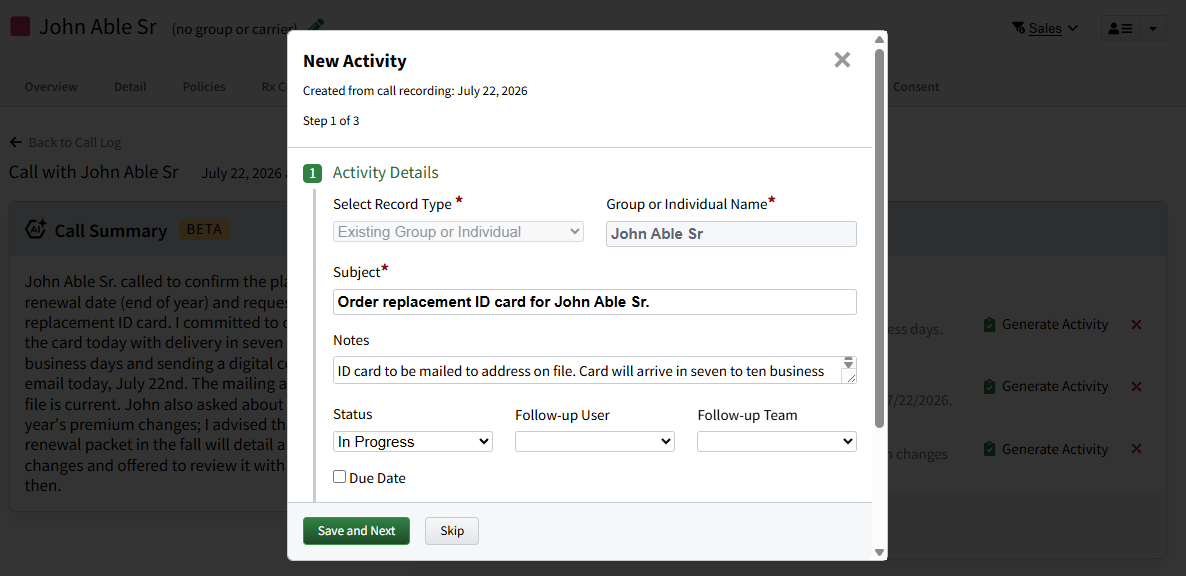1186x576 pixels.
Task: Click the BETA badge
Action: pos(203,229)
